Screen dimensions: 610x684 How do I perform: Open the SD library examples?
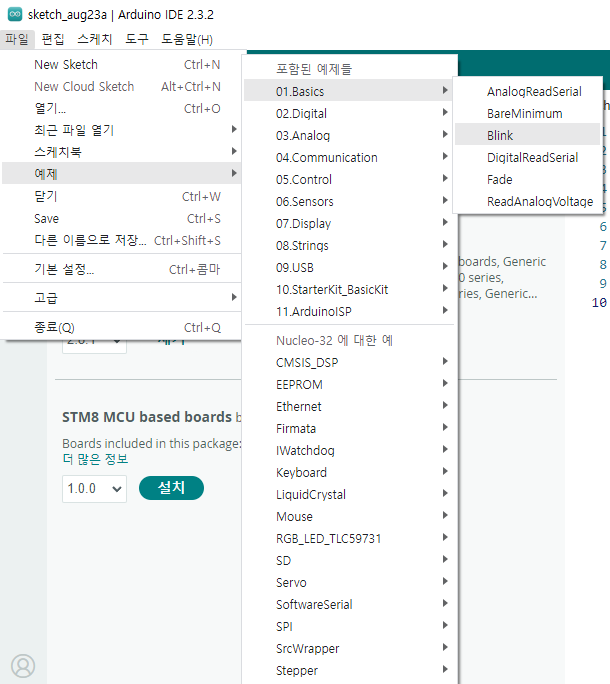coord(349,560)
